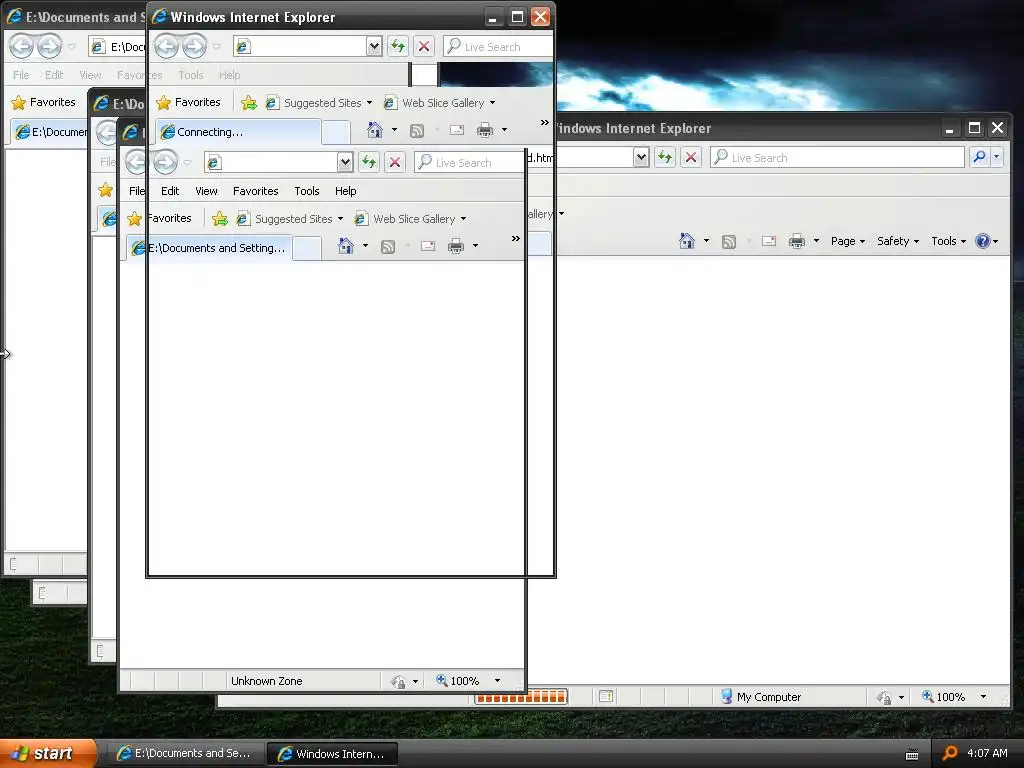Click Feeds icon in Unknown Zone window
The width and height of the screenshot is (1024, 768).
(388, 247)
